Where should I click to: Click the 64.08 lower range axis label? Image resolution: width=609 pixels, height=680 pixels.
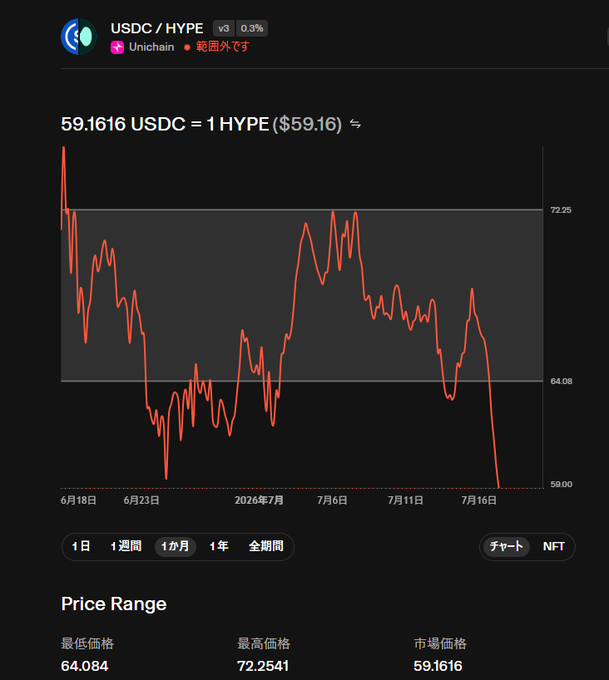[x=561, y=381]
